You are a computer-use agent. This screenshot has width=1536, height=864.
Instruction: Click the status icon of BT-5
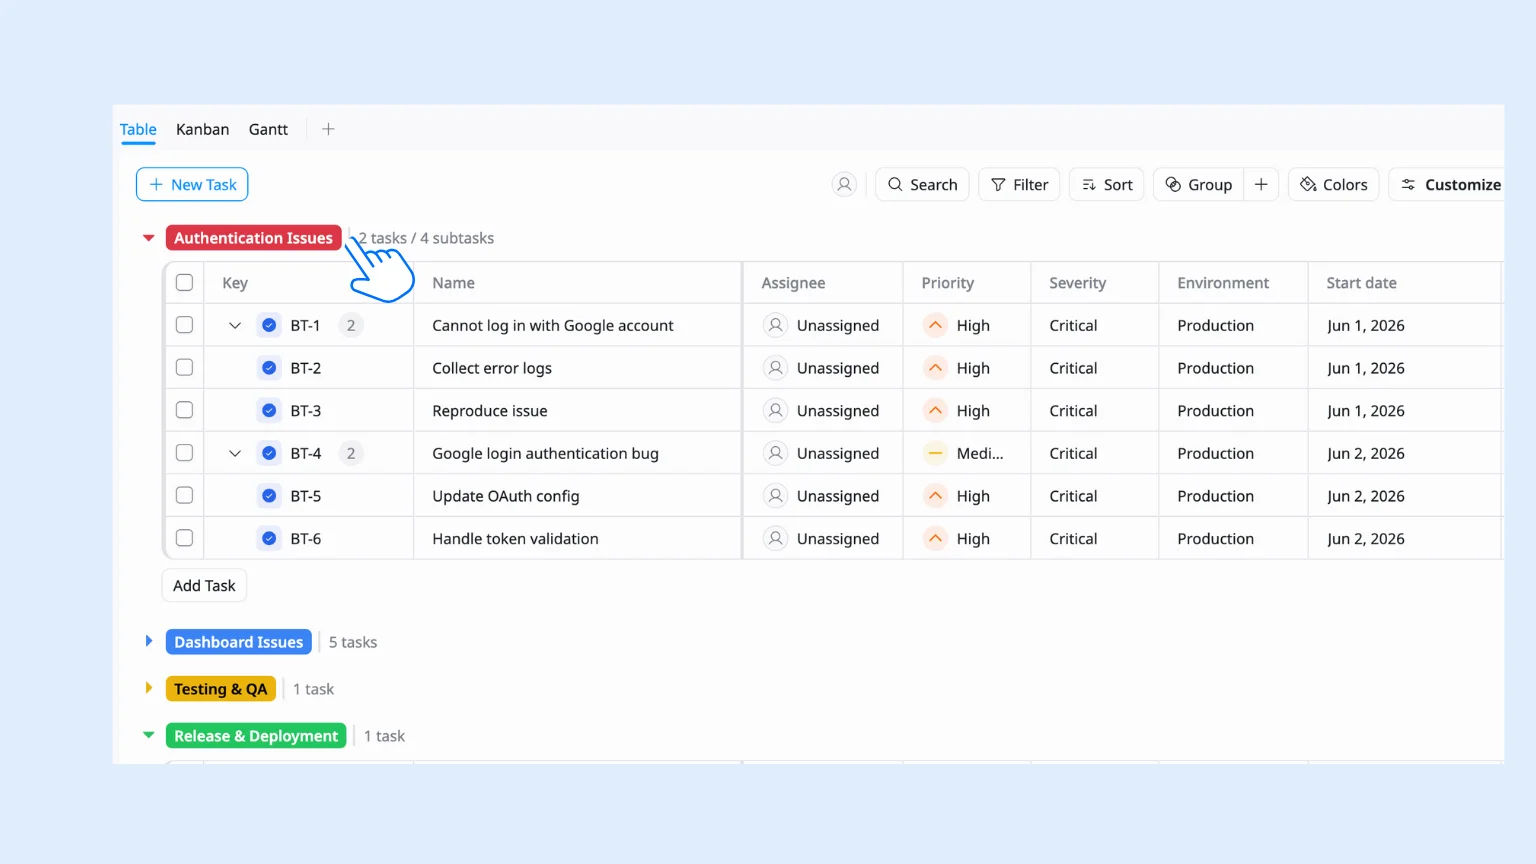pyautogui.click(x=269, y=496)
